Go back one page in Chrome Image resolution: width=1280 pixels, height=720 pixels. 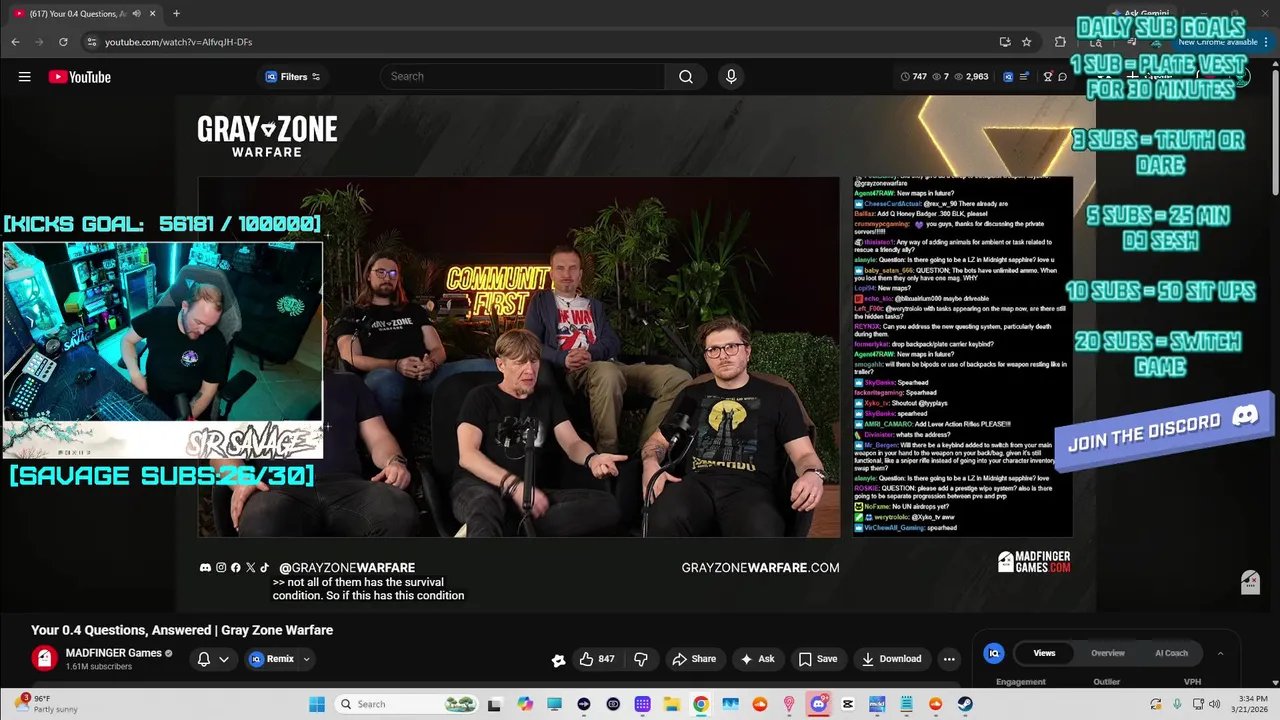(x=15, y=42)
